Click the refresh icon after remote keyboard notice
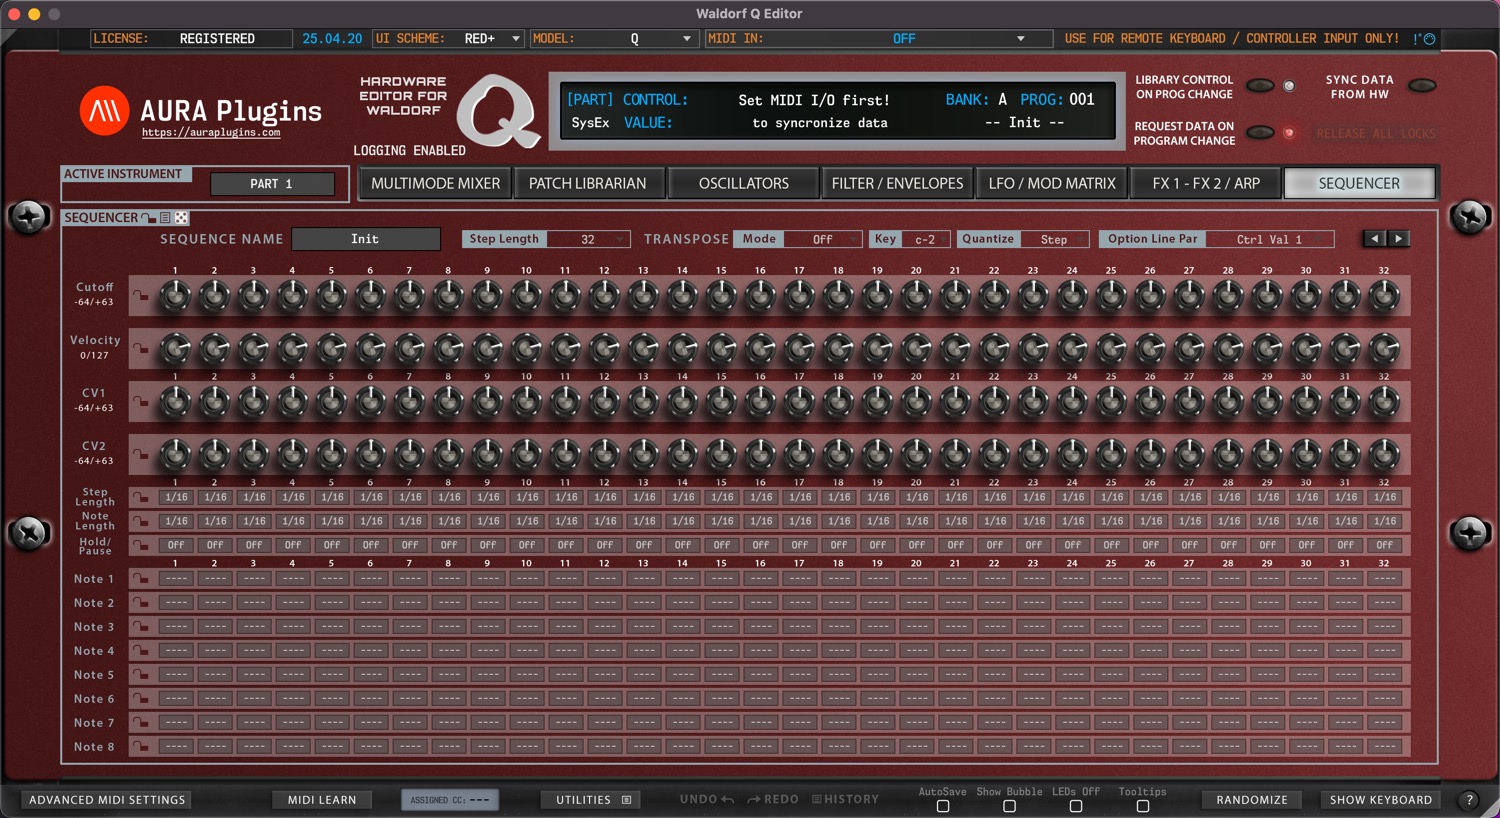Viewport: 1500px width, 818px height. click(x=1429, y=39)
